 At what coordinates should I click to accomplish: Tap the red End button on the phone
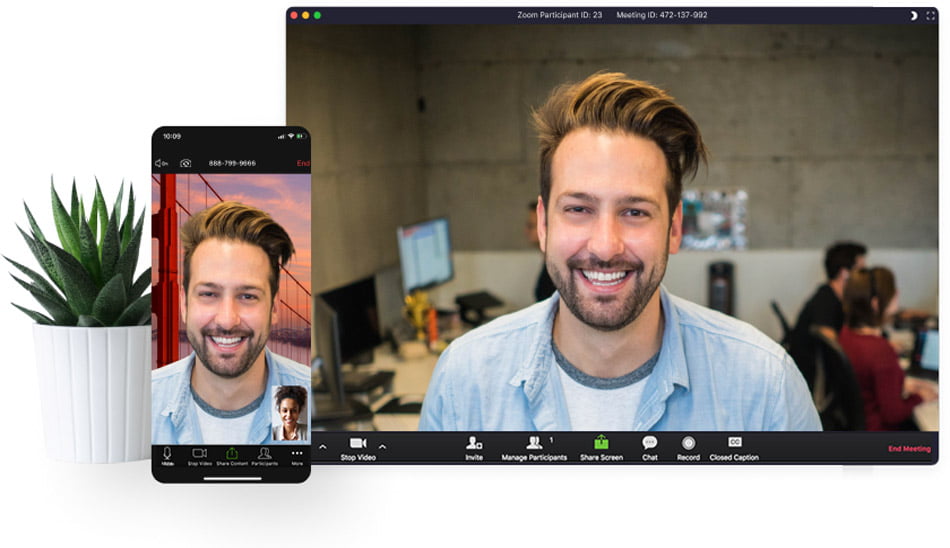click(303, 163)
